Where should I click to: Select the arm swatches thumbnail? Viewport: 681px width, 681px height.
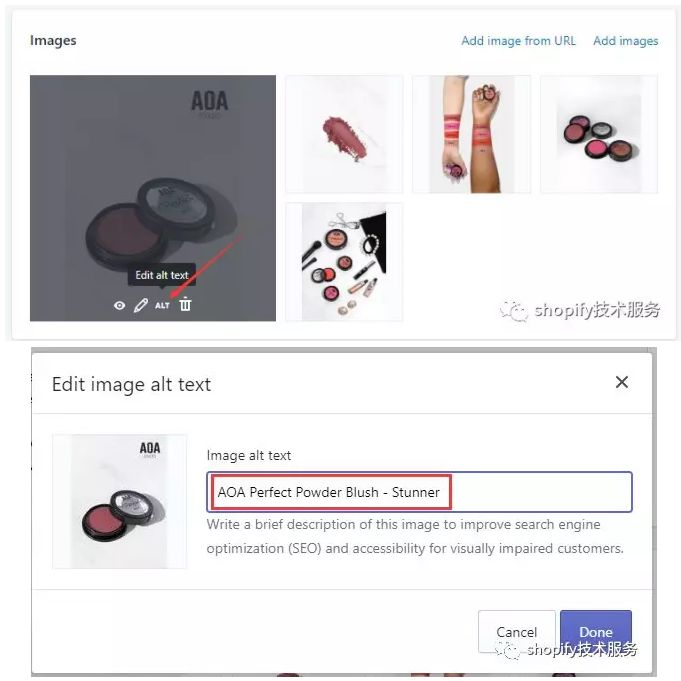tap(471, 134)
